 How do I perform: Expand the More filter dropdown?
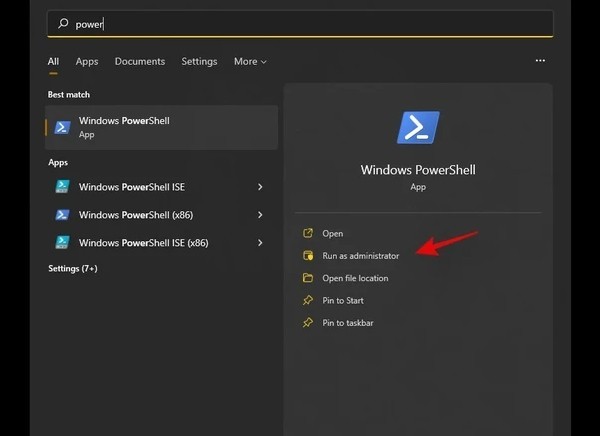[x=250, y=61]
